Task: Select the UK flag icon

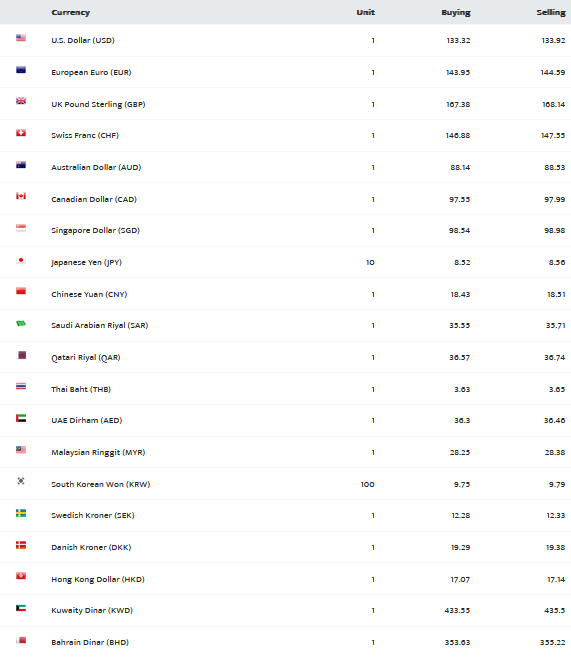Action: pyautogui.click(x=21, y=101)
